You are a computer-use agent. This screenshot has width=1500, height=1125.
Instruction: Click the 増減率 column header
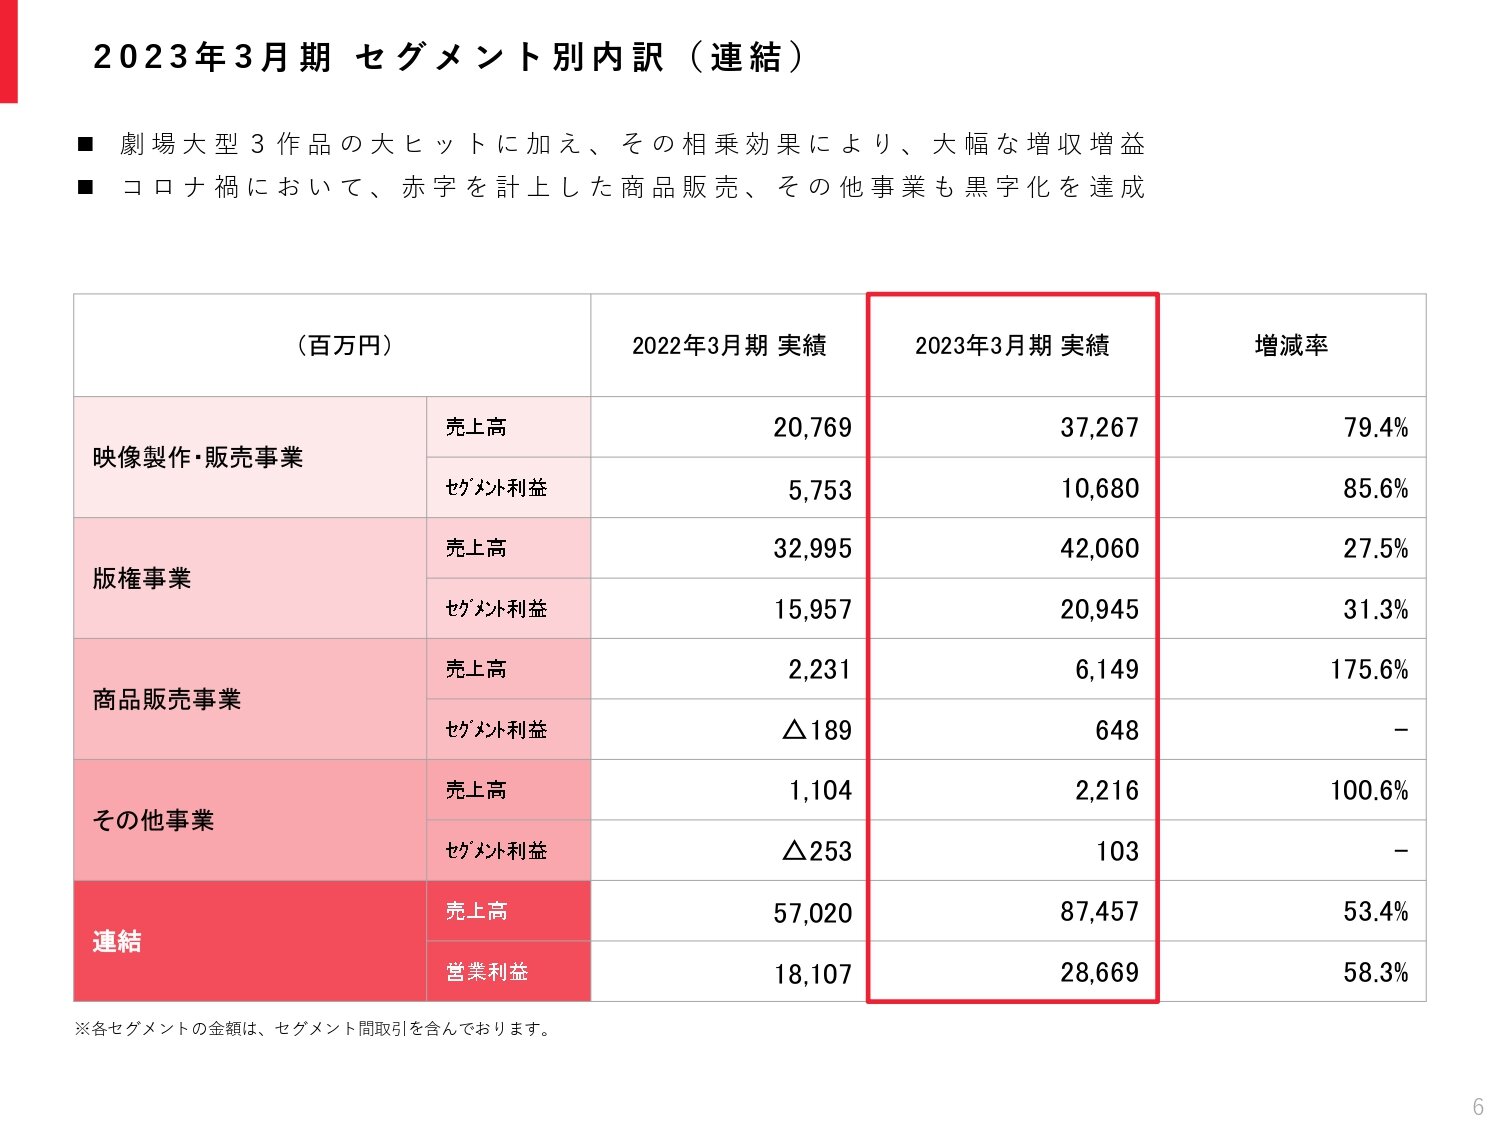tap(1292, 346)
